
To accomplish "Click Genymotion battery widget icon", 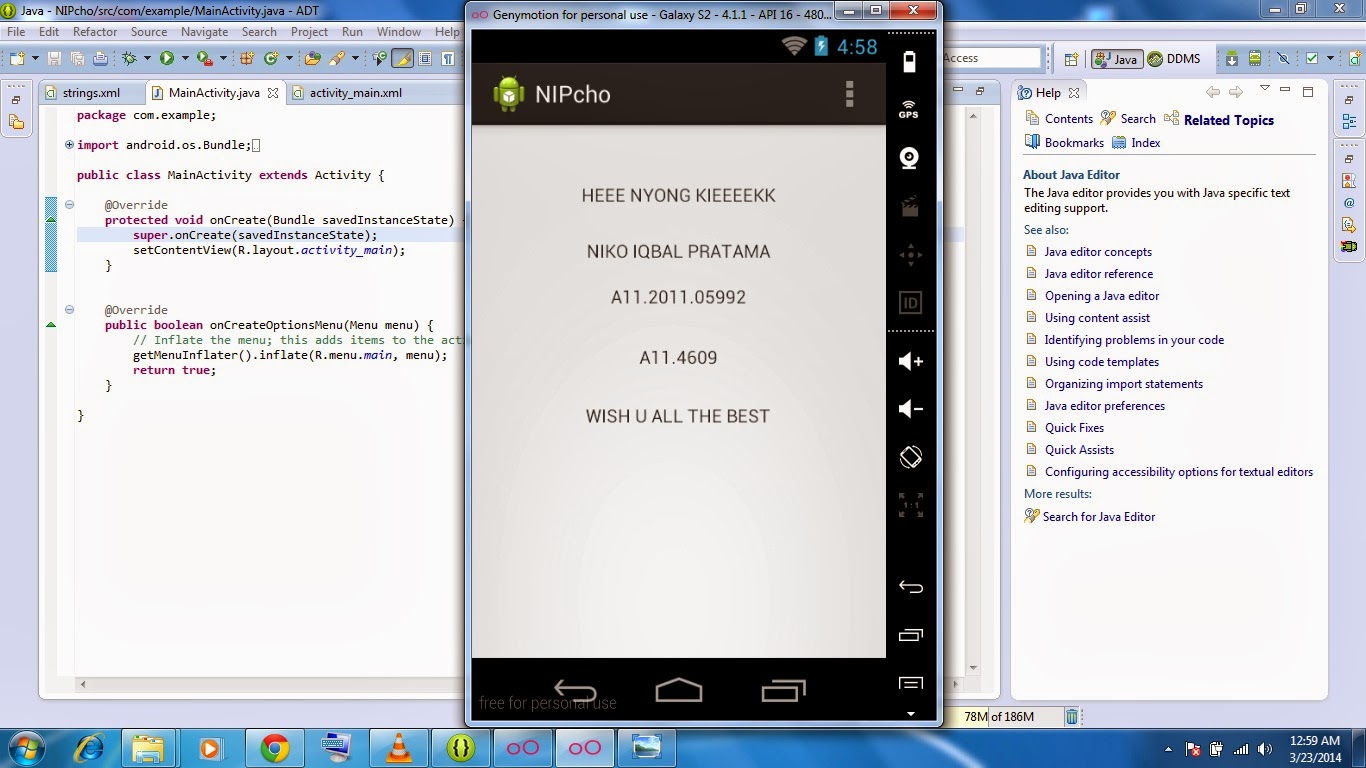I will 909,62.
